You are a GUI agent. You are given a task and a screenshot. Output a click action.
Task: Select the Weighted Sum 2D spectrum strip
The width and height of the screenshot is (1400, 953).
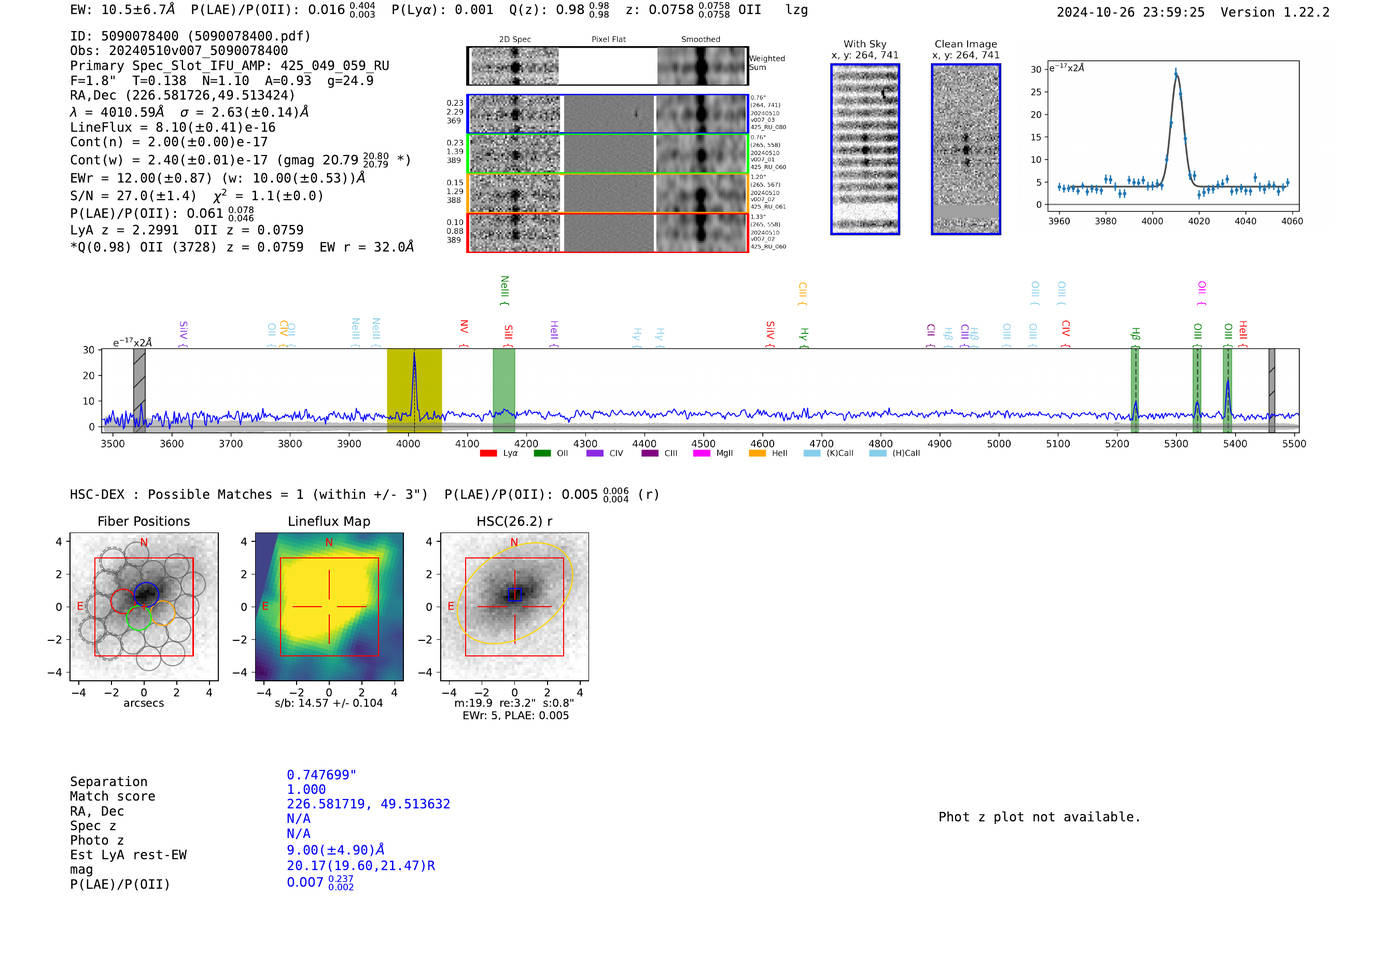click(607, 66)
